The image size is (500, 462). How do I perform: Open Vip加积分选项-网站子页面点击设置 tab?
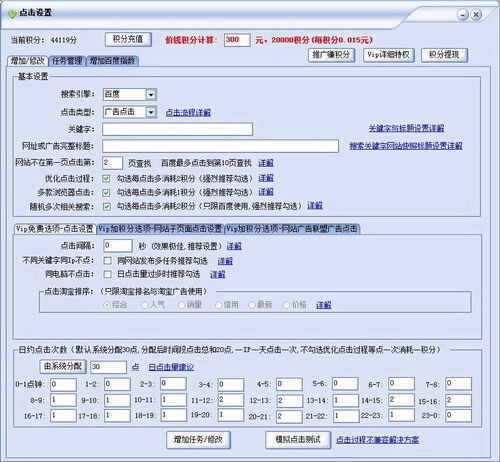click(160, 229)
